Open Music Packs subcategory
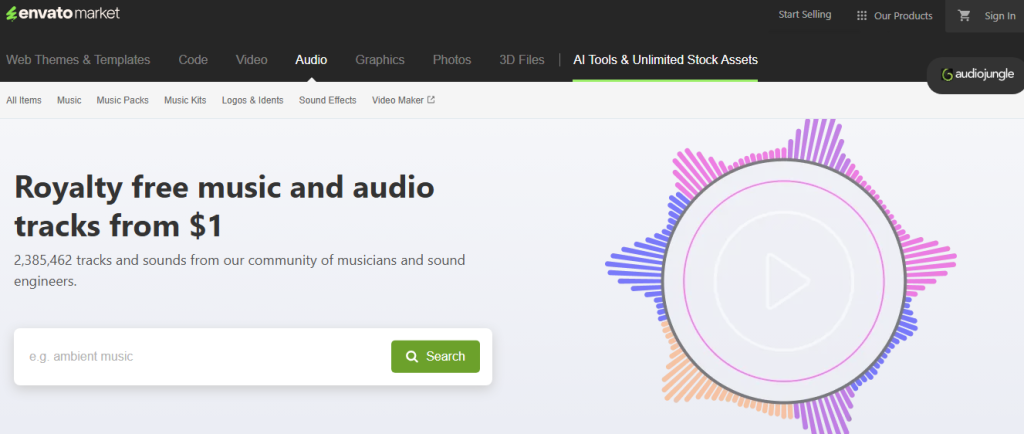This screenshot has height=434, width=1024. click(123, 100)
